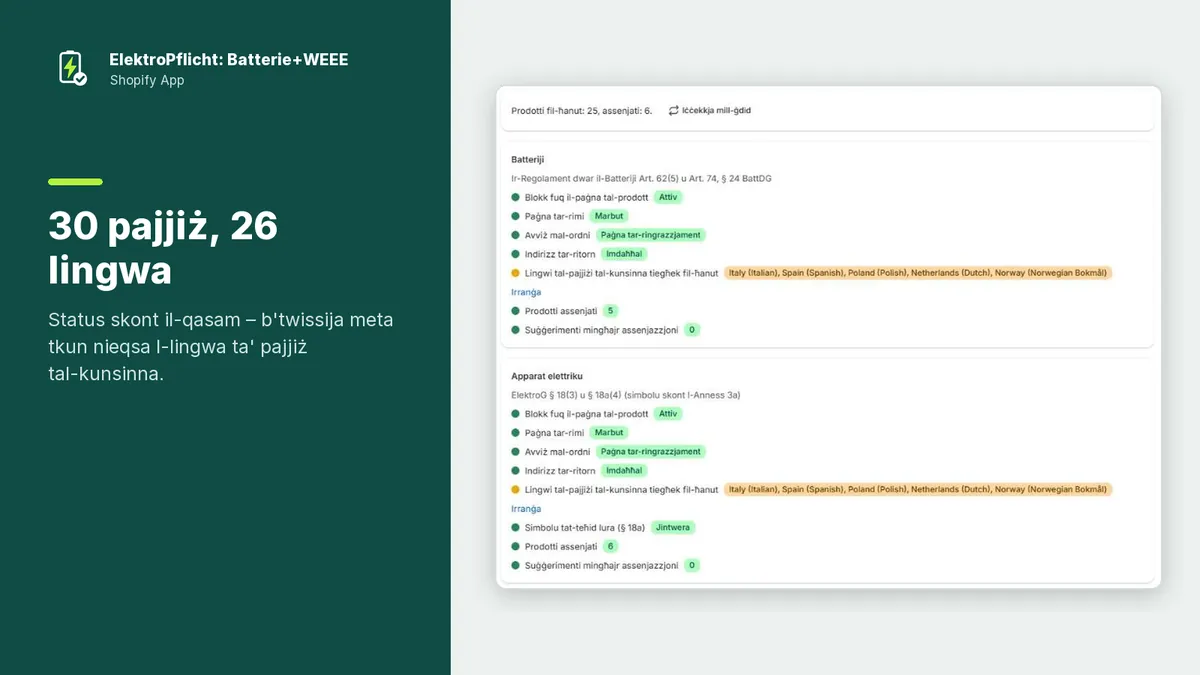The width and height of the screenshot is (1200, 675).
Task: Click the Marbut badge under Apparat elettriku
Action: [x=608, y=433]
